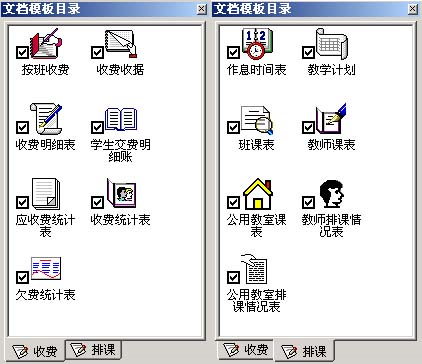Viewport: 422px width, 364px height.
Task: Open the 按班收费 template icon
Action: tap(46, 44)
